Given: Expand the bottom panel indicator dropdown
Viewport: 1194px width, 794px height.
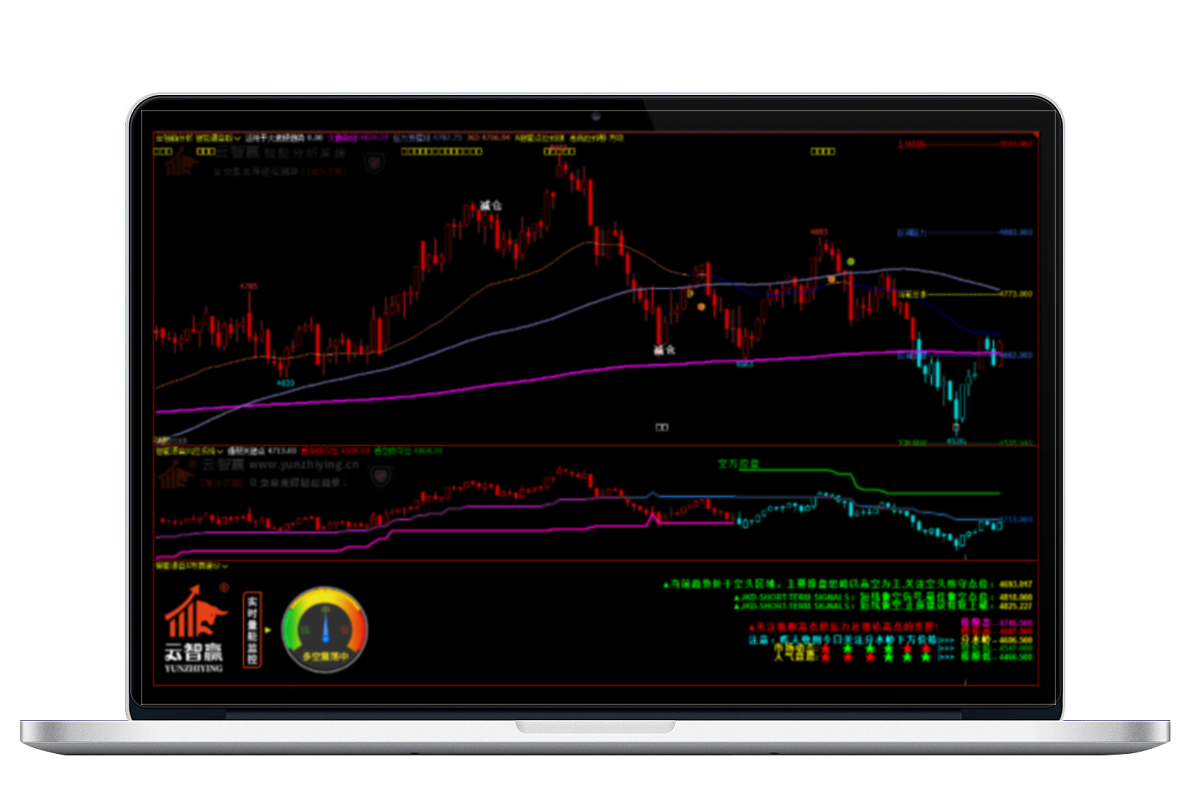Looking at the screenshot, I should click(224, 566).
